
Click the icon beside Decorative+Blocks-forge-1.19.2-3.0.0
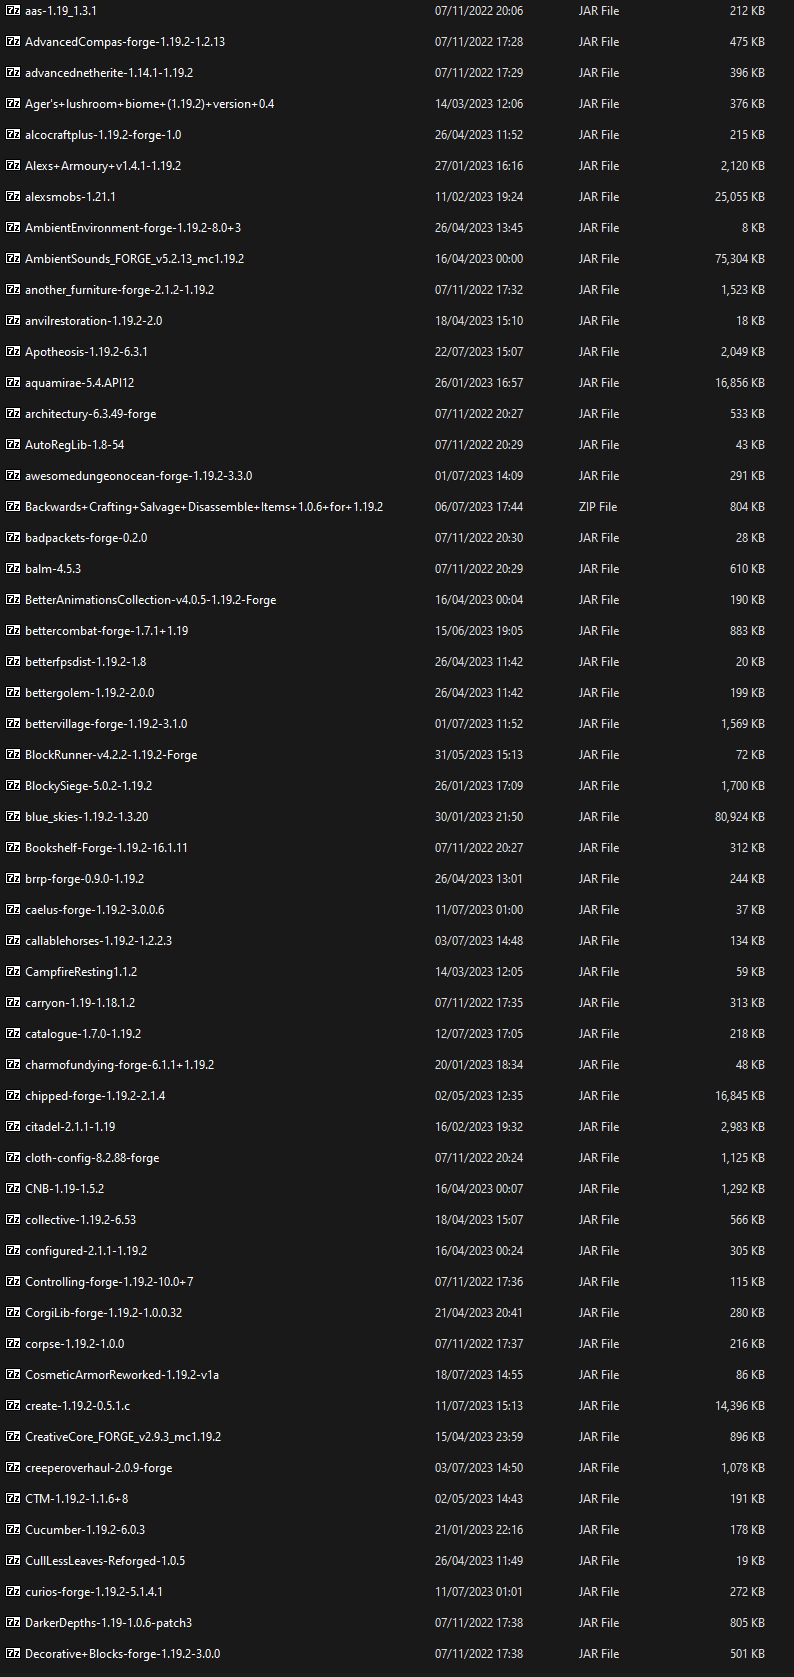[x=12, y=1653]
